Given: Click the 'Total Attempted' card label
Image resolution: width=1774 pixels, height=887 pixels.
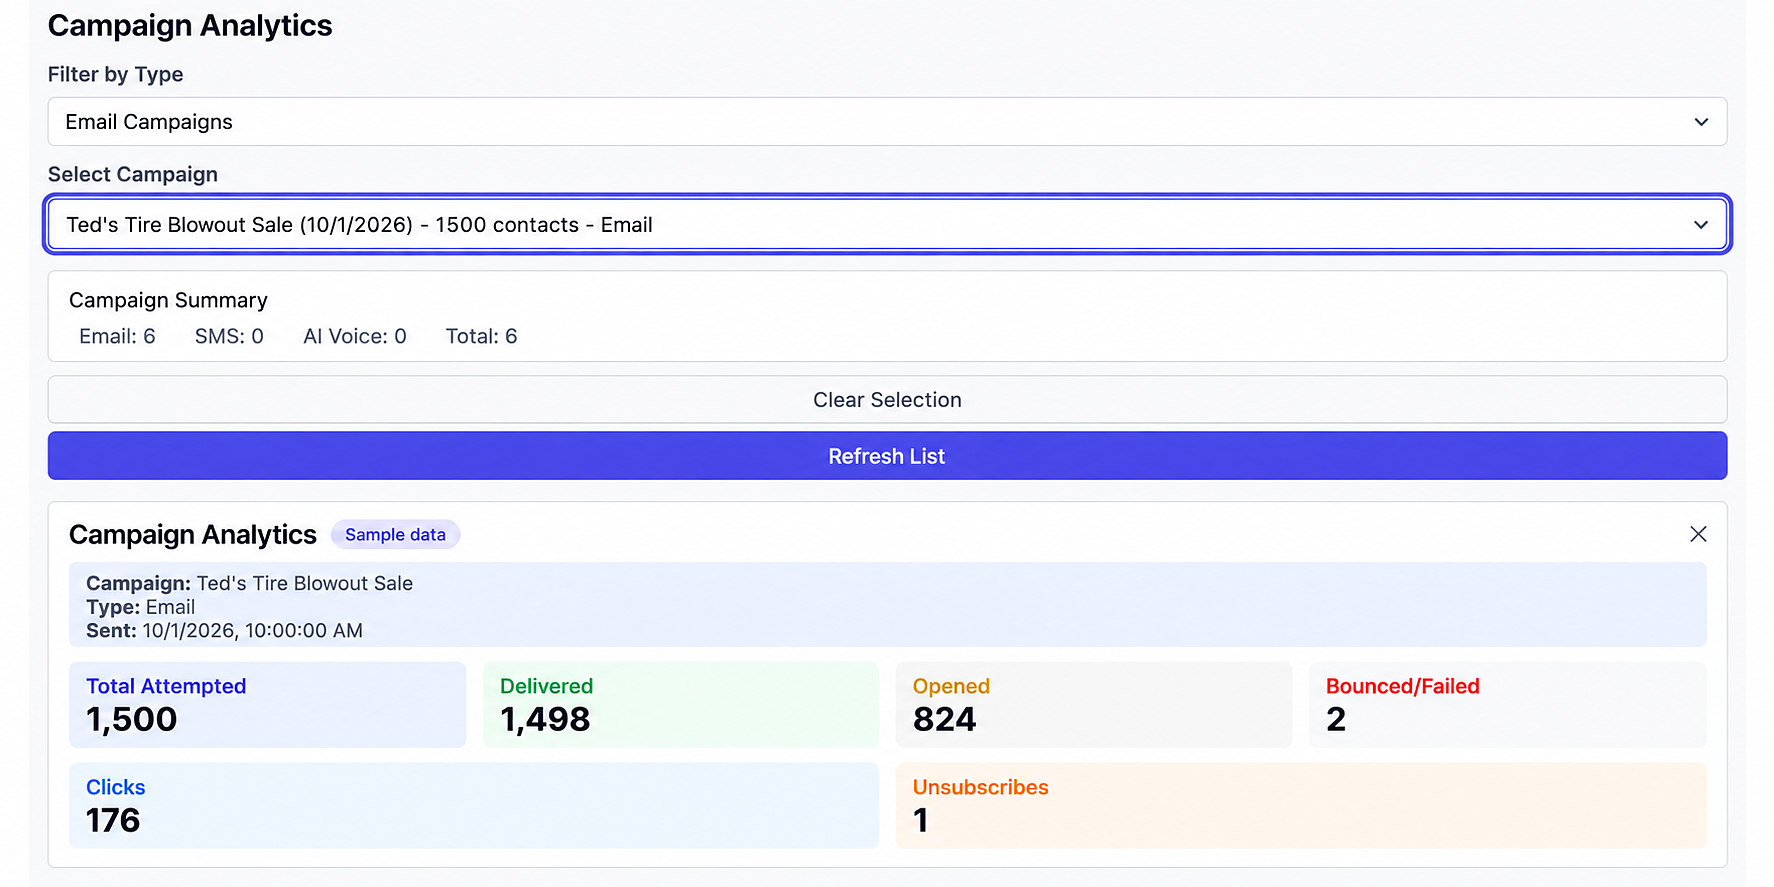Looking at the screenshot, I should point(166,687).
